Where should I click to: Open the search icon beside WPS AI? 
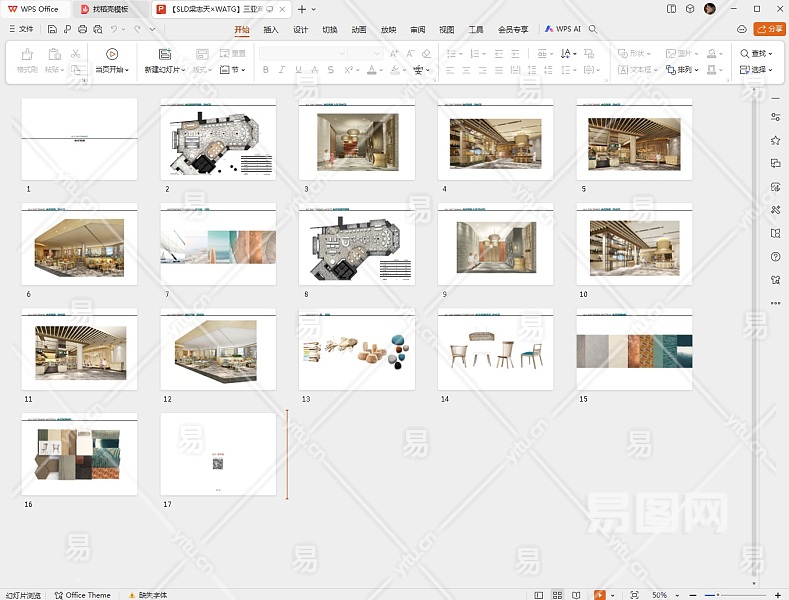593,29
